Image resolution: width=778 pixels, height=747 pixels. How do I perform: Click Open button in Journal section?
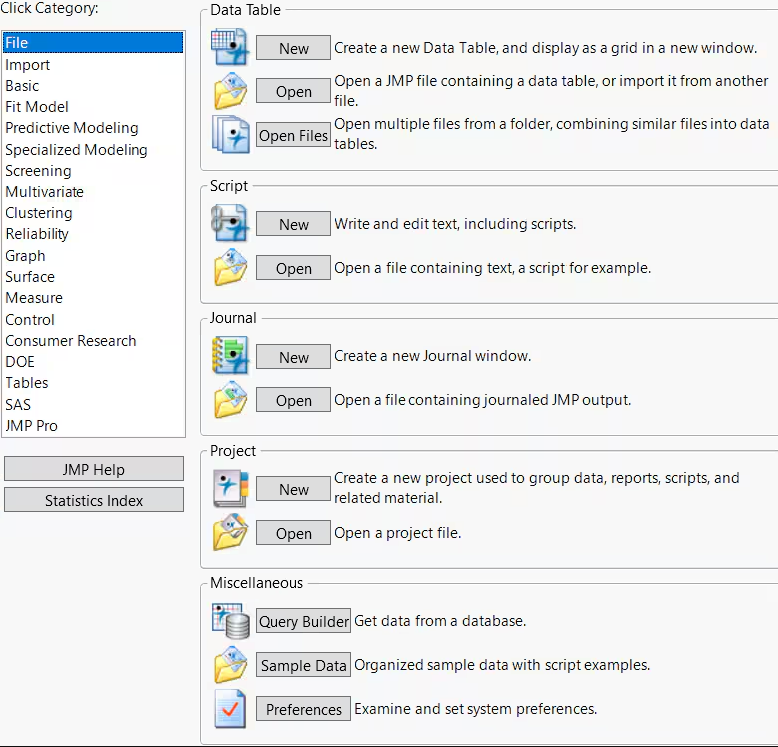pyautogui.click(x=293, y=400)
